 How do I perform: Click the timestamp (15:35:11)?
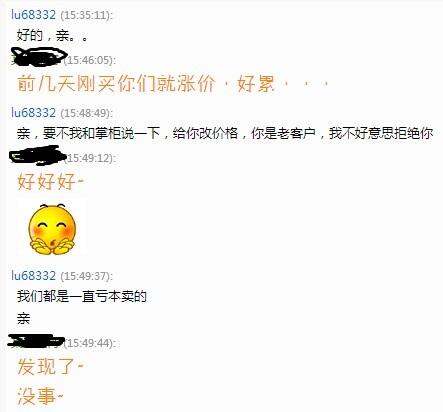coord(87,15)
